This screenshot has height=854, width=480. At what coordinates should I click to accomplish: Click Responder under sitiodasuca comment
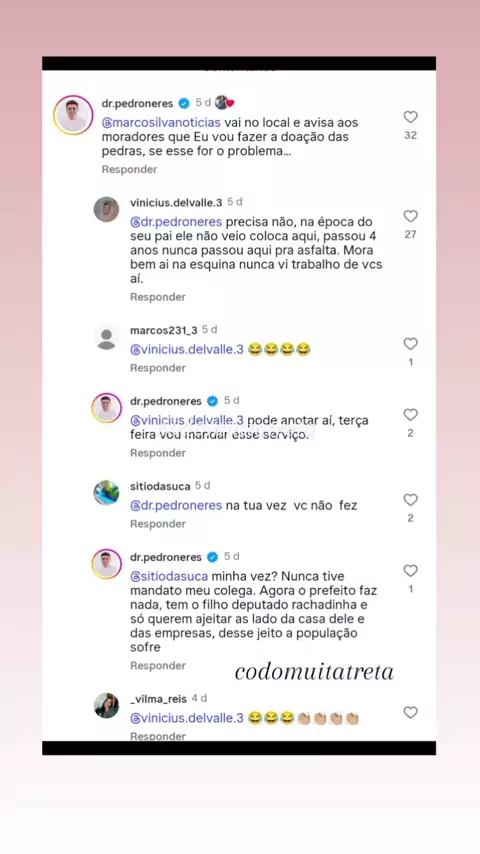pyautogui.click(x=157, y=523)
